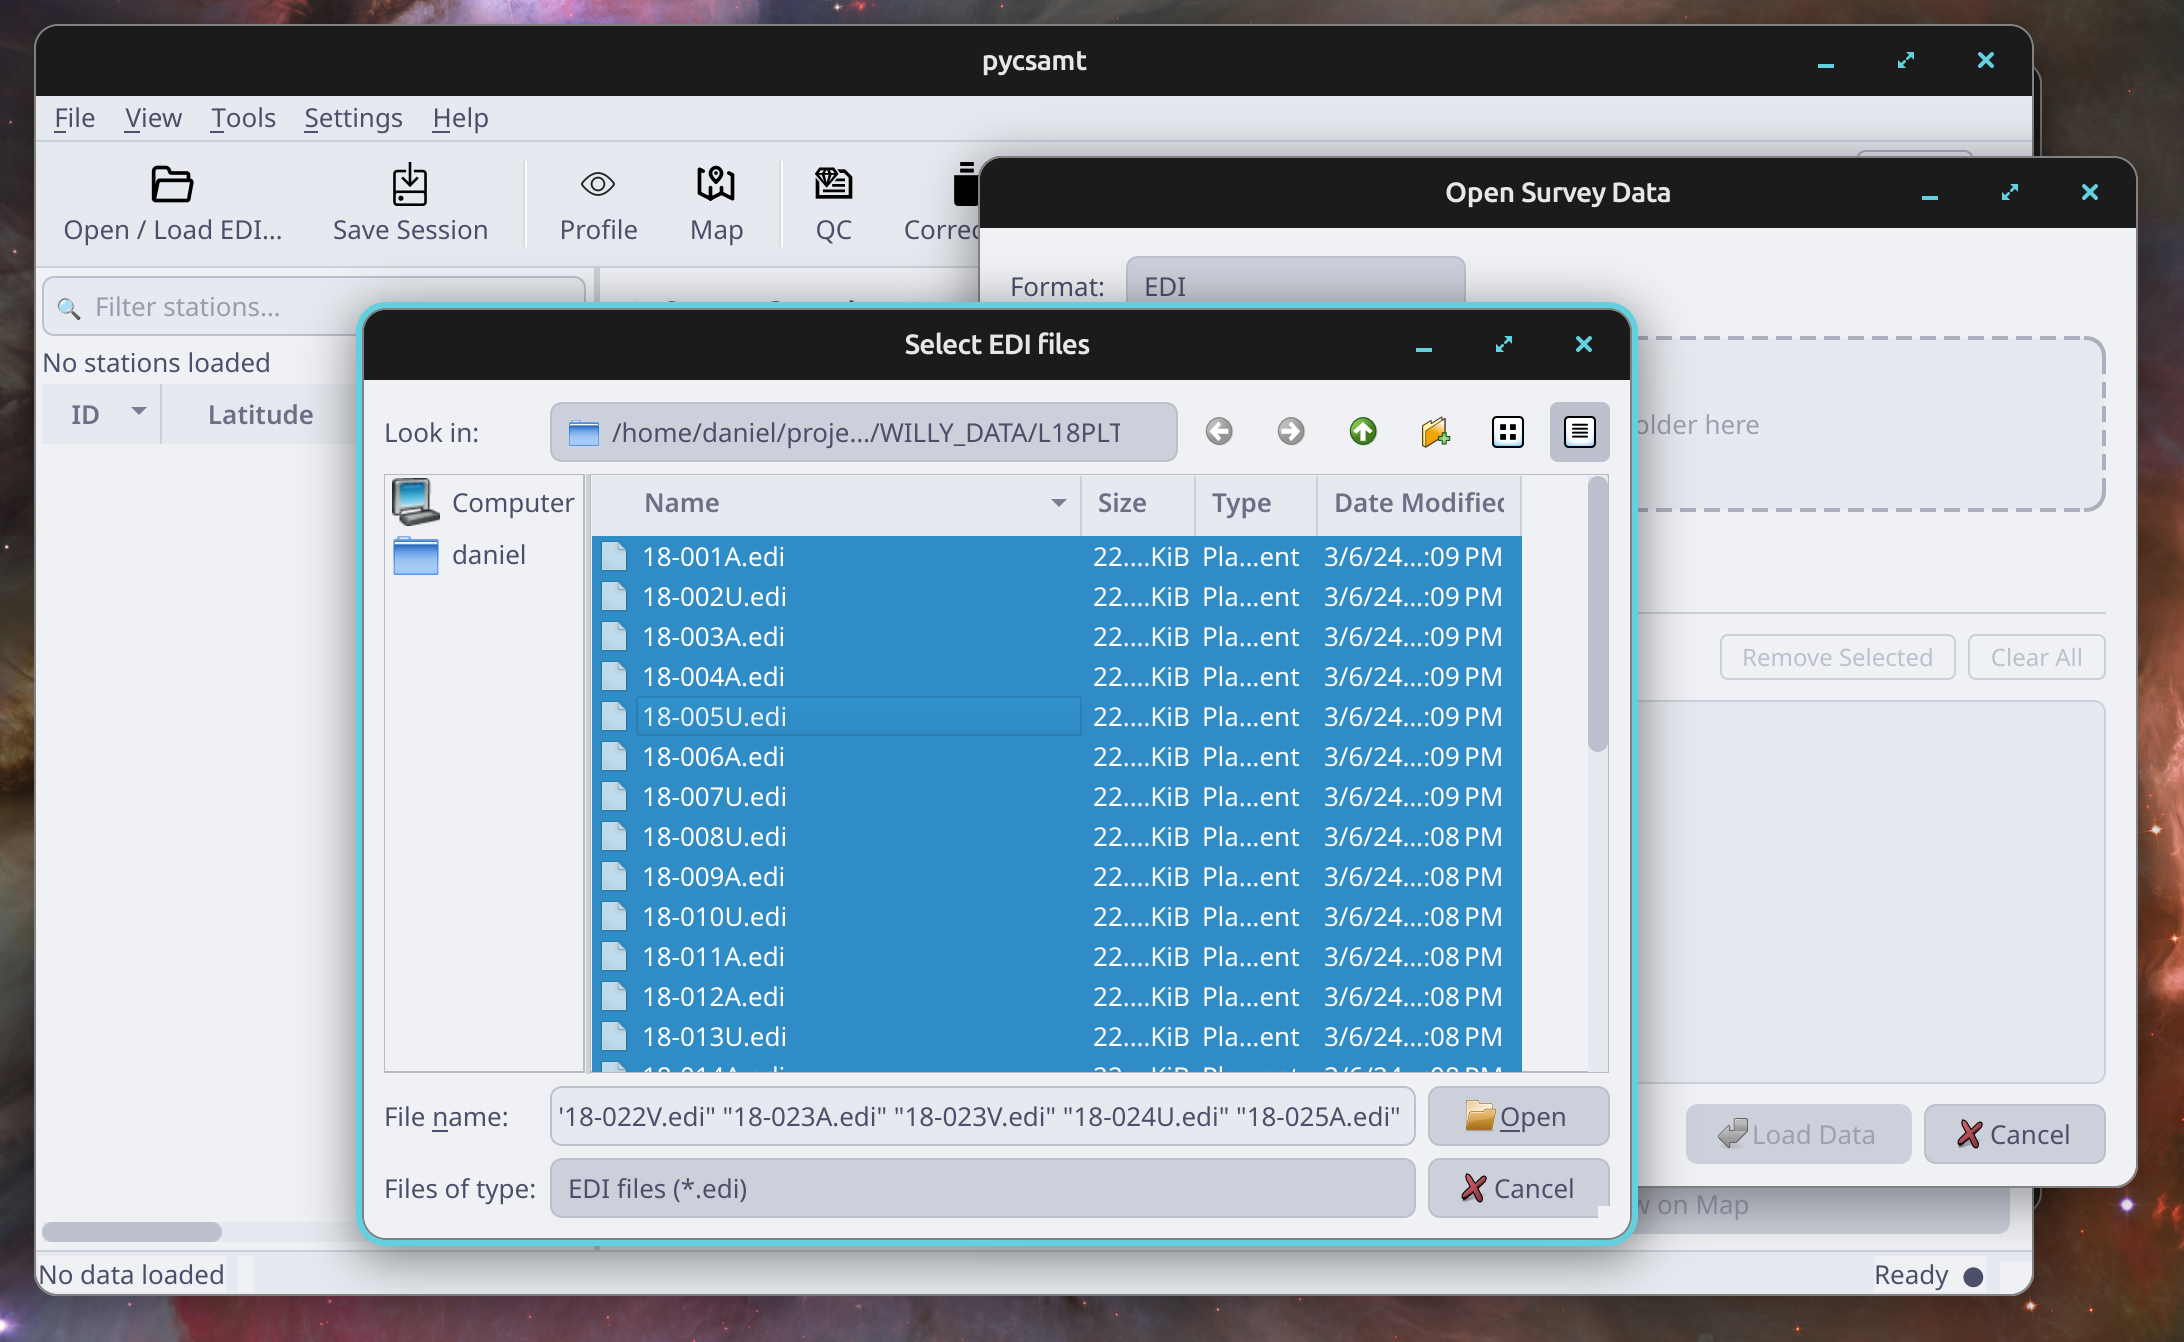Select file 18-011A.edi
This screenshot has width=2184, height=1342.
[x=1056, y=957]
